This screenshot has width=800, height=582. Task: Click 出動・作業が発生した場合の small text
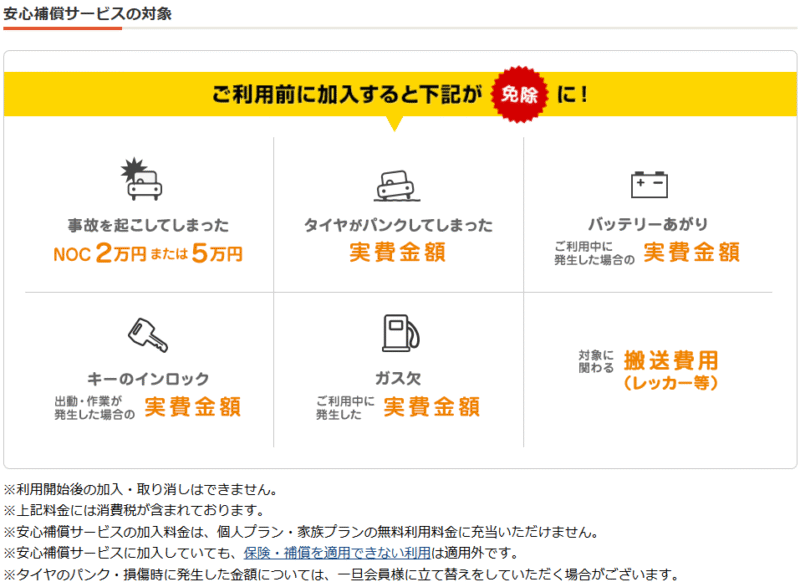(94, 408)
